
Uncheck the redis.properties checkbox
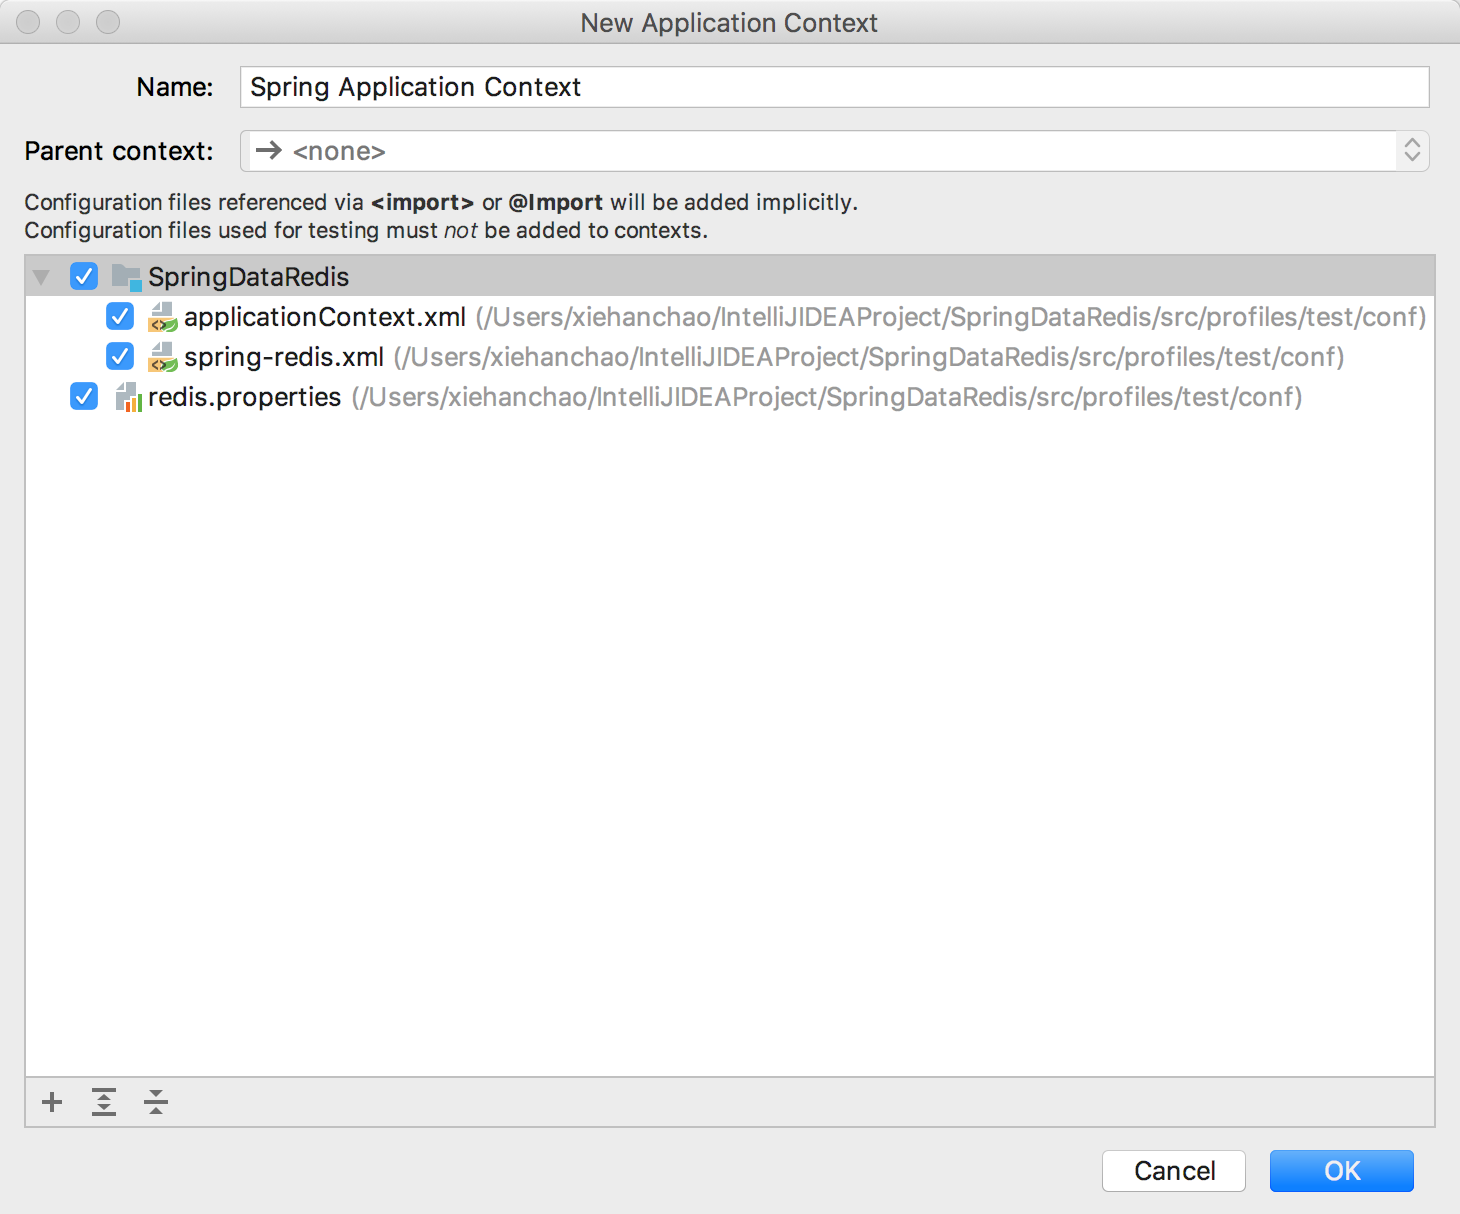pyautogui.click(x=83, y=397)
